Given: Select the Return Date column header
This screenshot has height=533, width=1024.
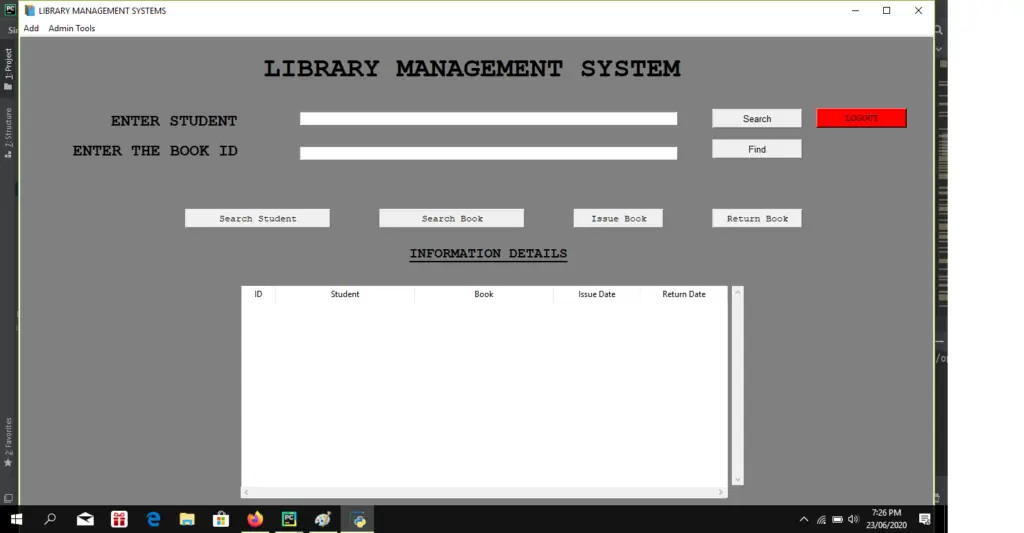Looking at the screenshot, I should click(x=684, y=295).
